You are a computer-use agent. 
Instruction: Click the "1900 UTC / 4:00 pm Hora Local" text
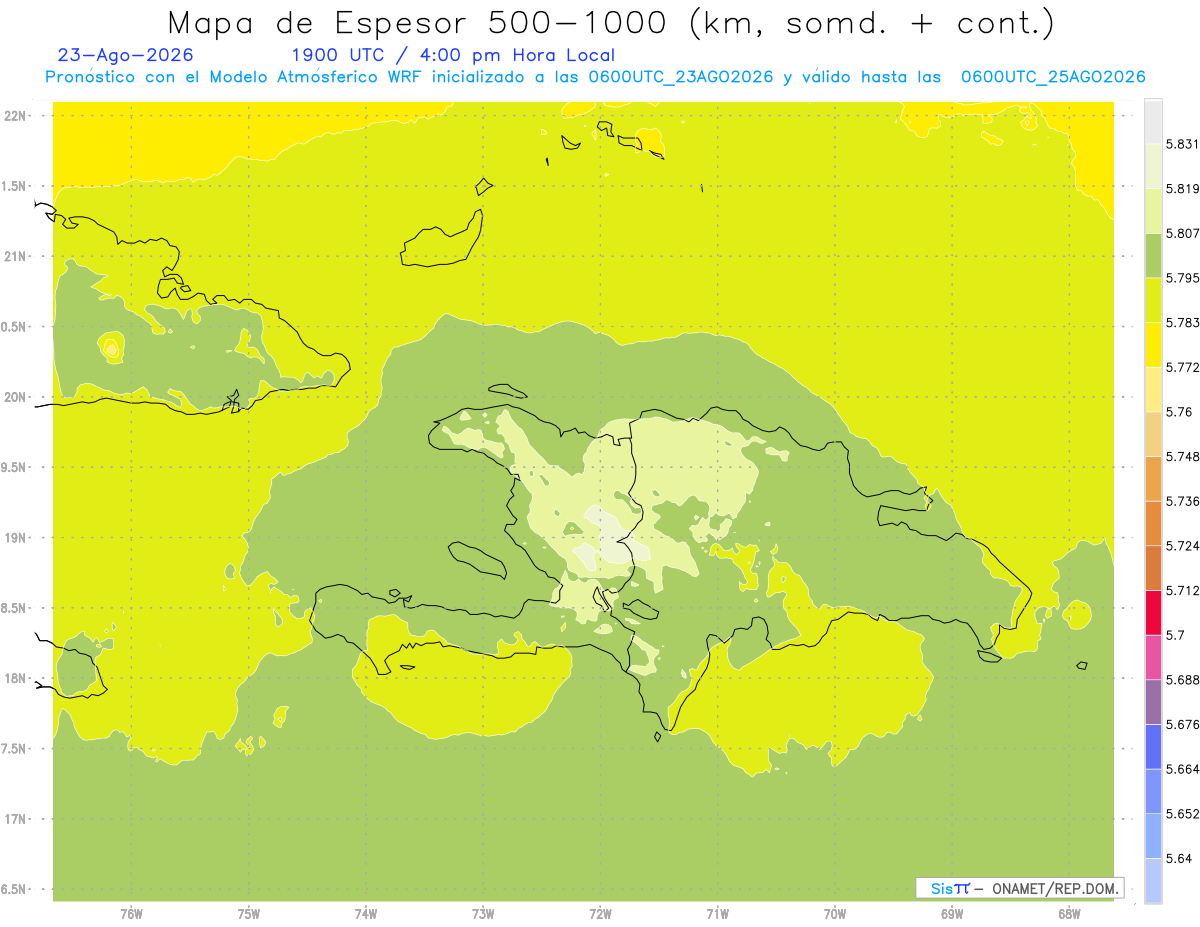point(453,55)
